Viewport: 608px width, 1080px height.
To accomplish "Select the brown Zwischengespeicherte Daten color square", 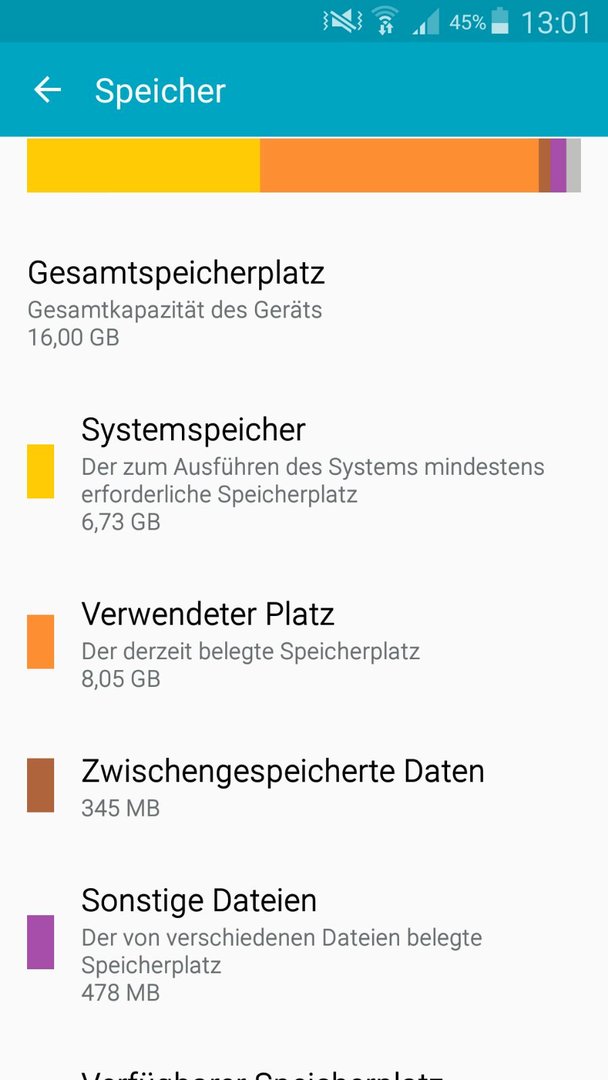I will click(41, 785).
